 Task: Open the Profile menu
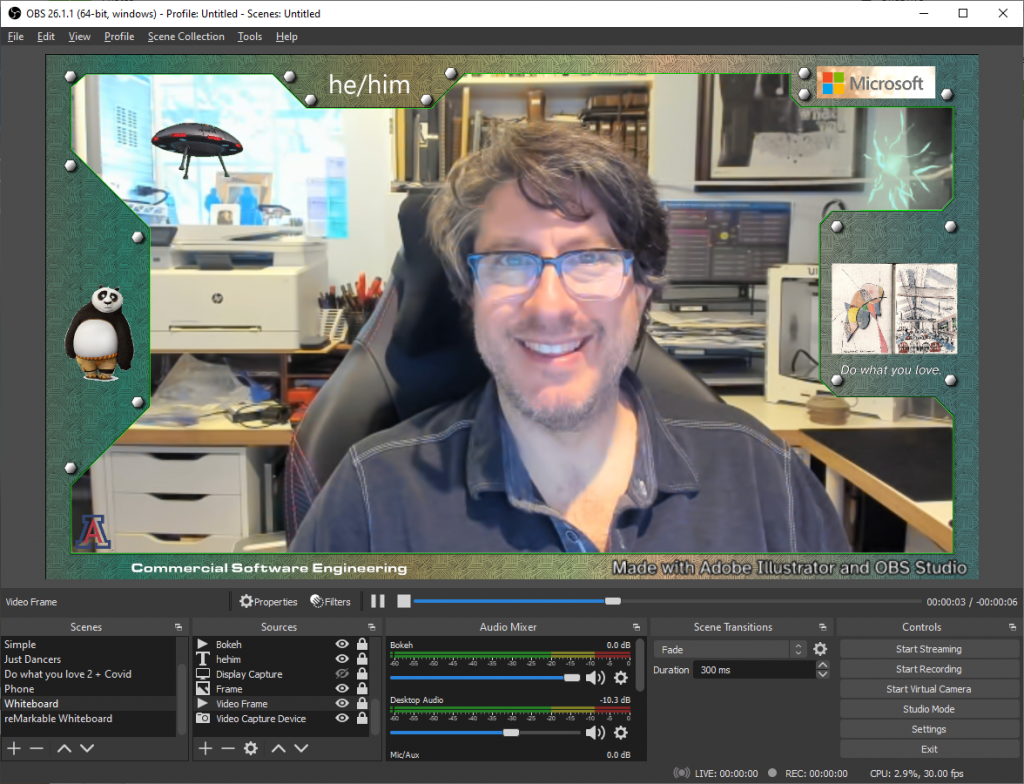pos(119,37)
